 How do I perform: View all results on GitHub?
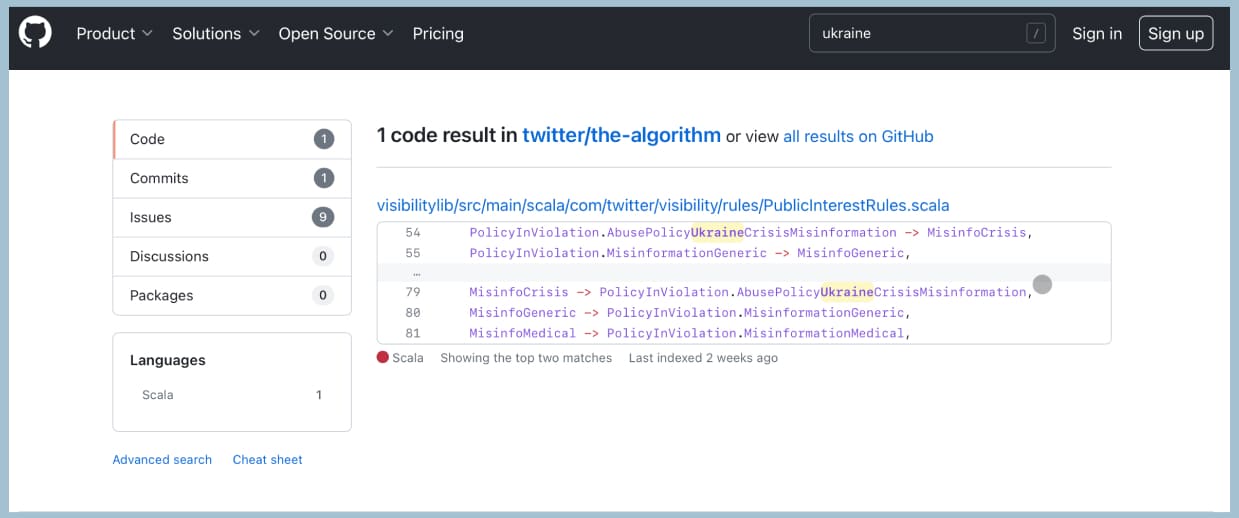coord(858,136)
